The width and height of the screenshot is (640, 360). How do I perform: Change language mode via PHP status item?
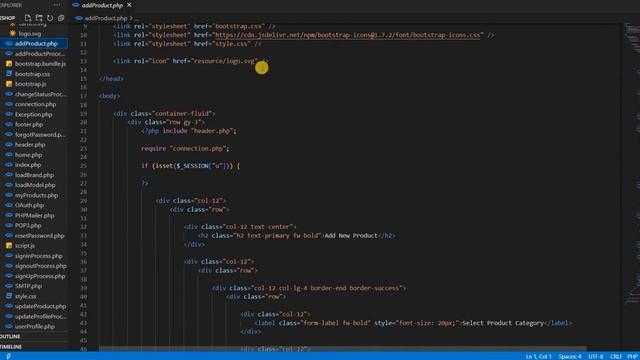point(633,356)
